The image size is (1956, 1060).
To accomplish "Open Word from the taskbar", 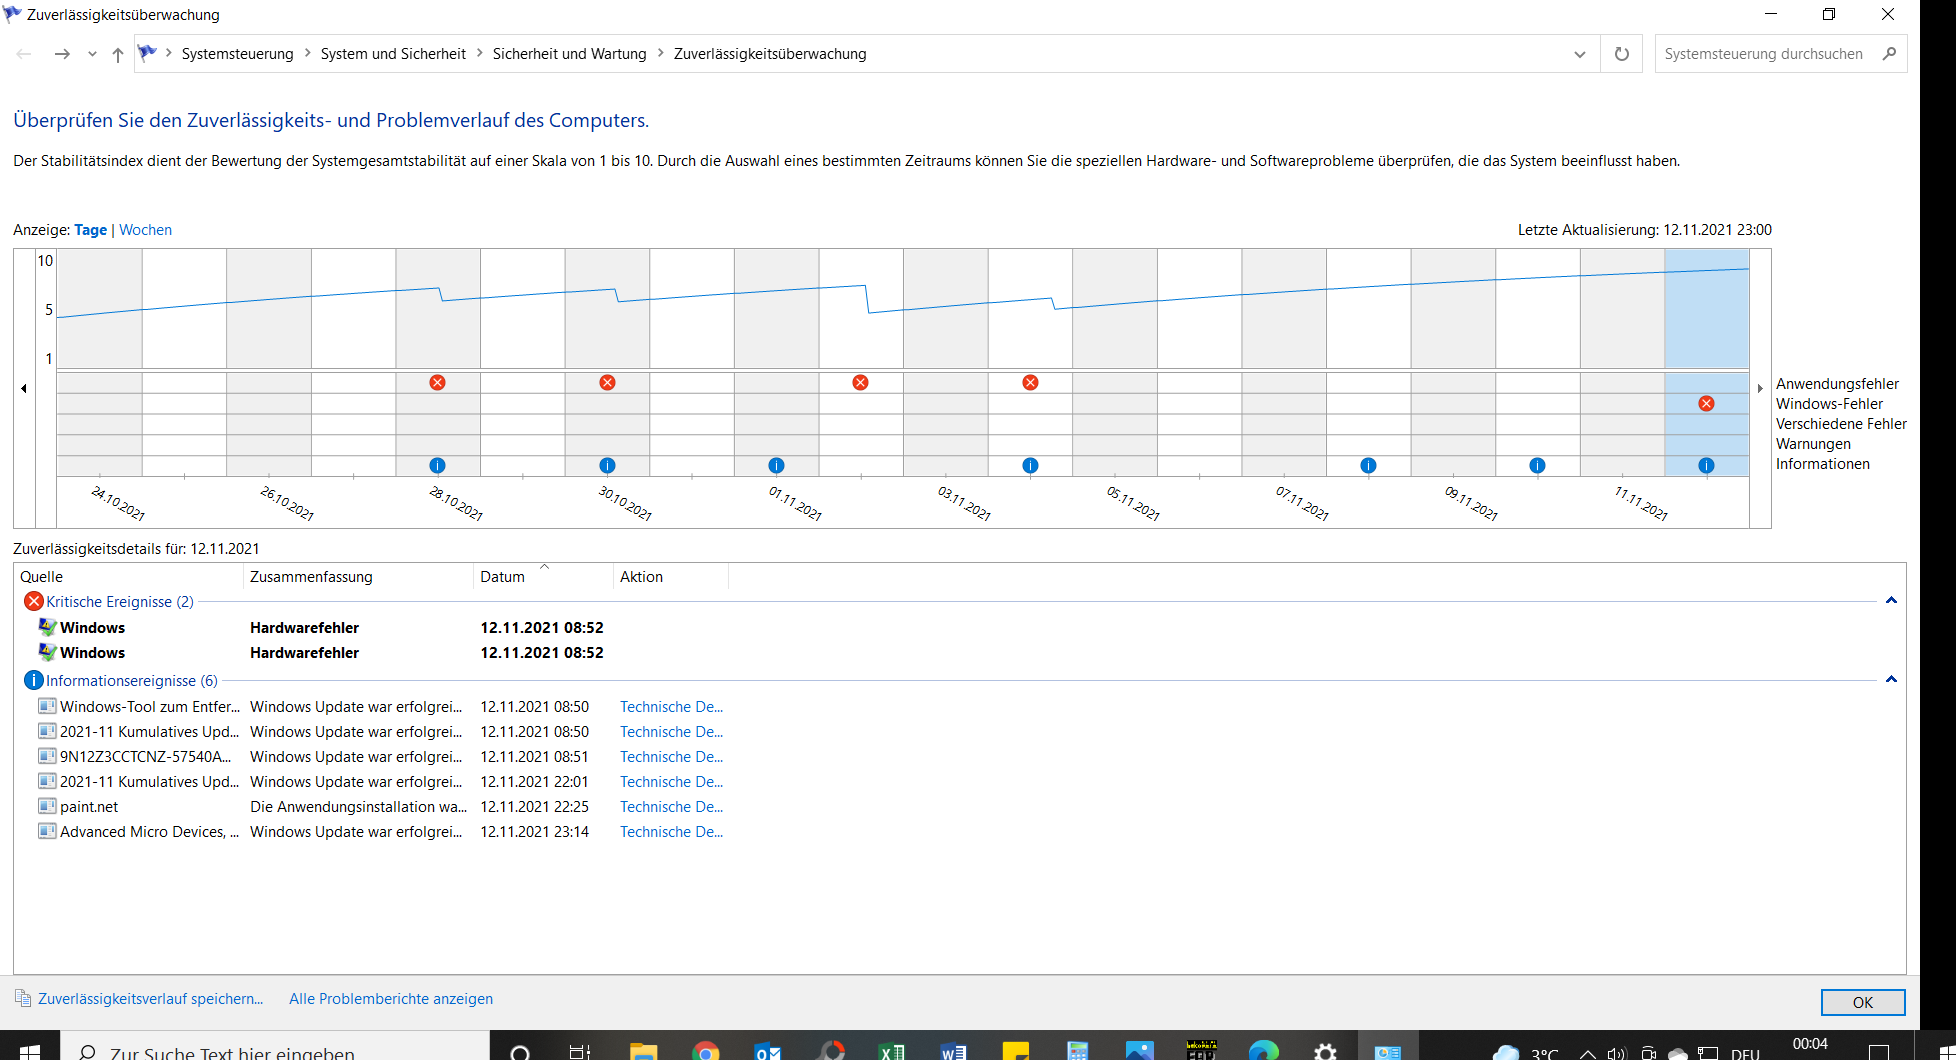I will pos(953,1050).
